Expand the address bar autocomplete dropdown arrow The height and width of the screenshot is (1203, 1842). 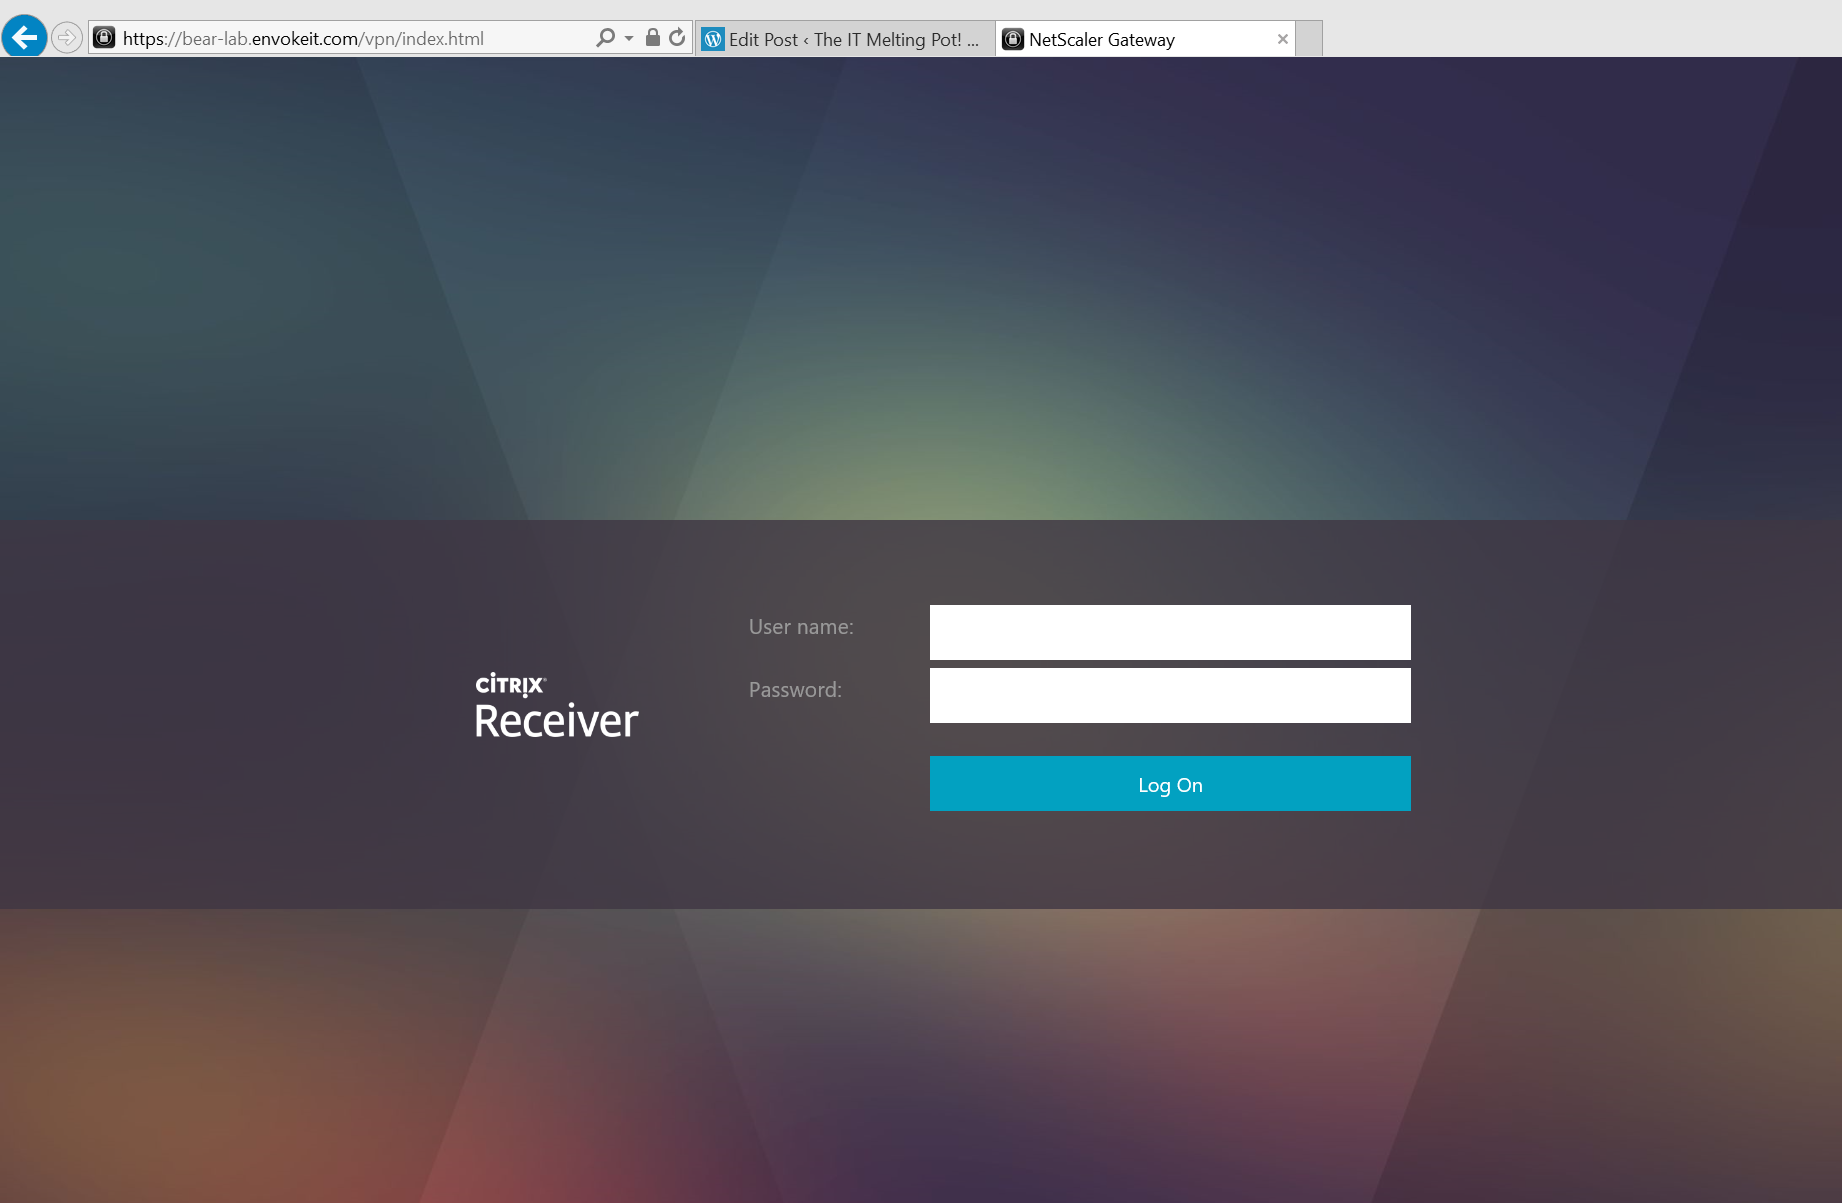point(629,38)
